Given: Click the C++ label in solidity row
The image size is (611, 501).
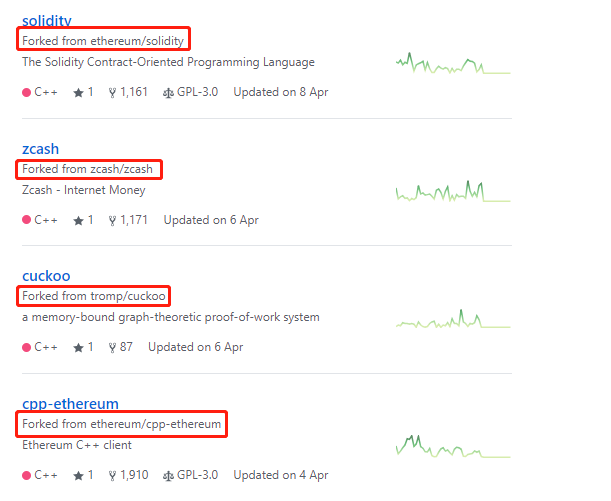Looking at the screenshot, I should (x=46, y=92).
